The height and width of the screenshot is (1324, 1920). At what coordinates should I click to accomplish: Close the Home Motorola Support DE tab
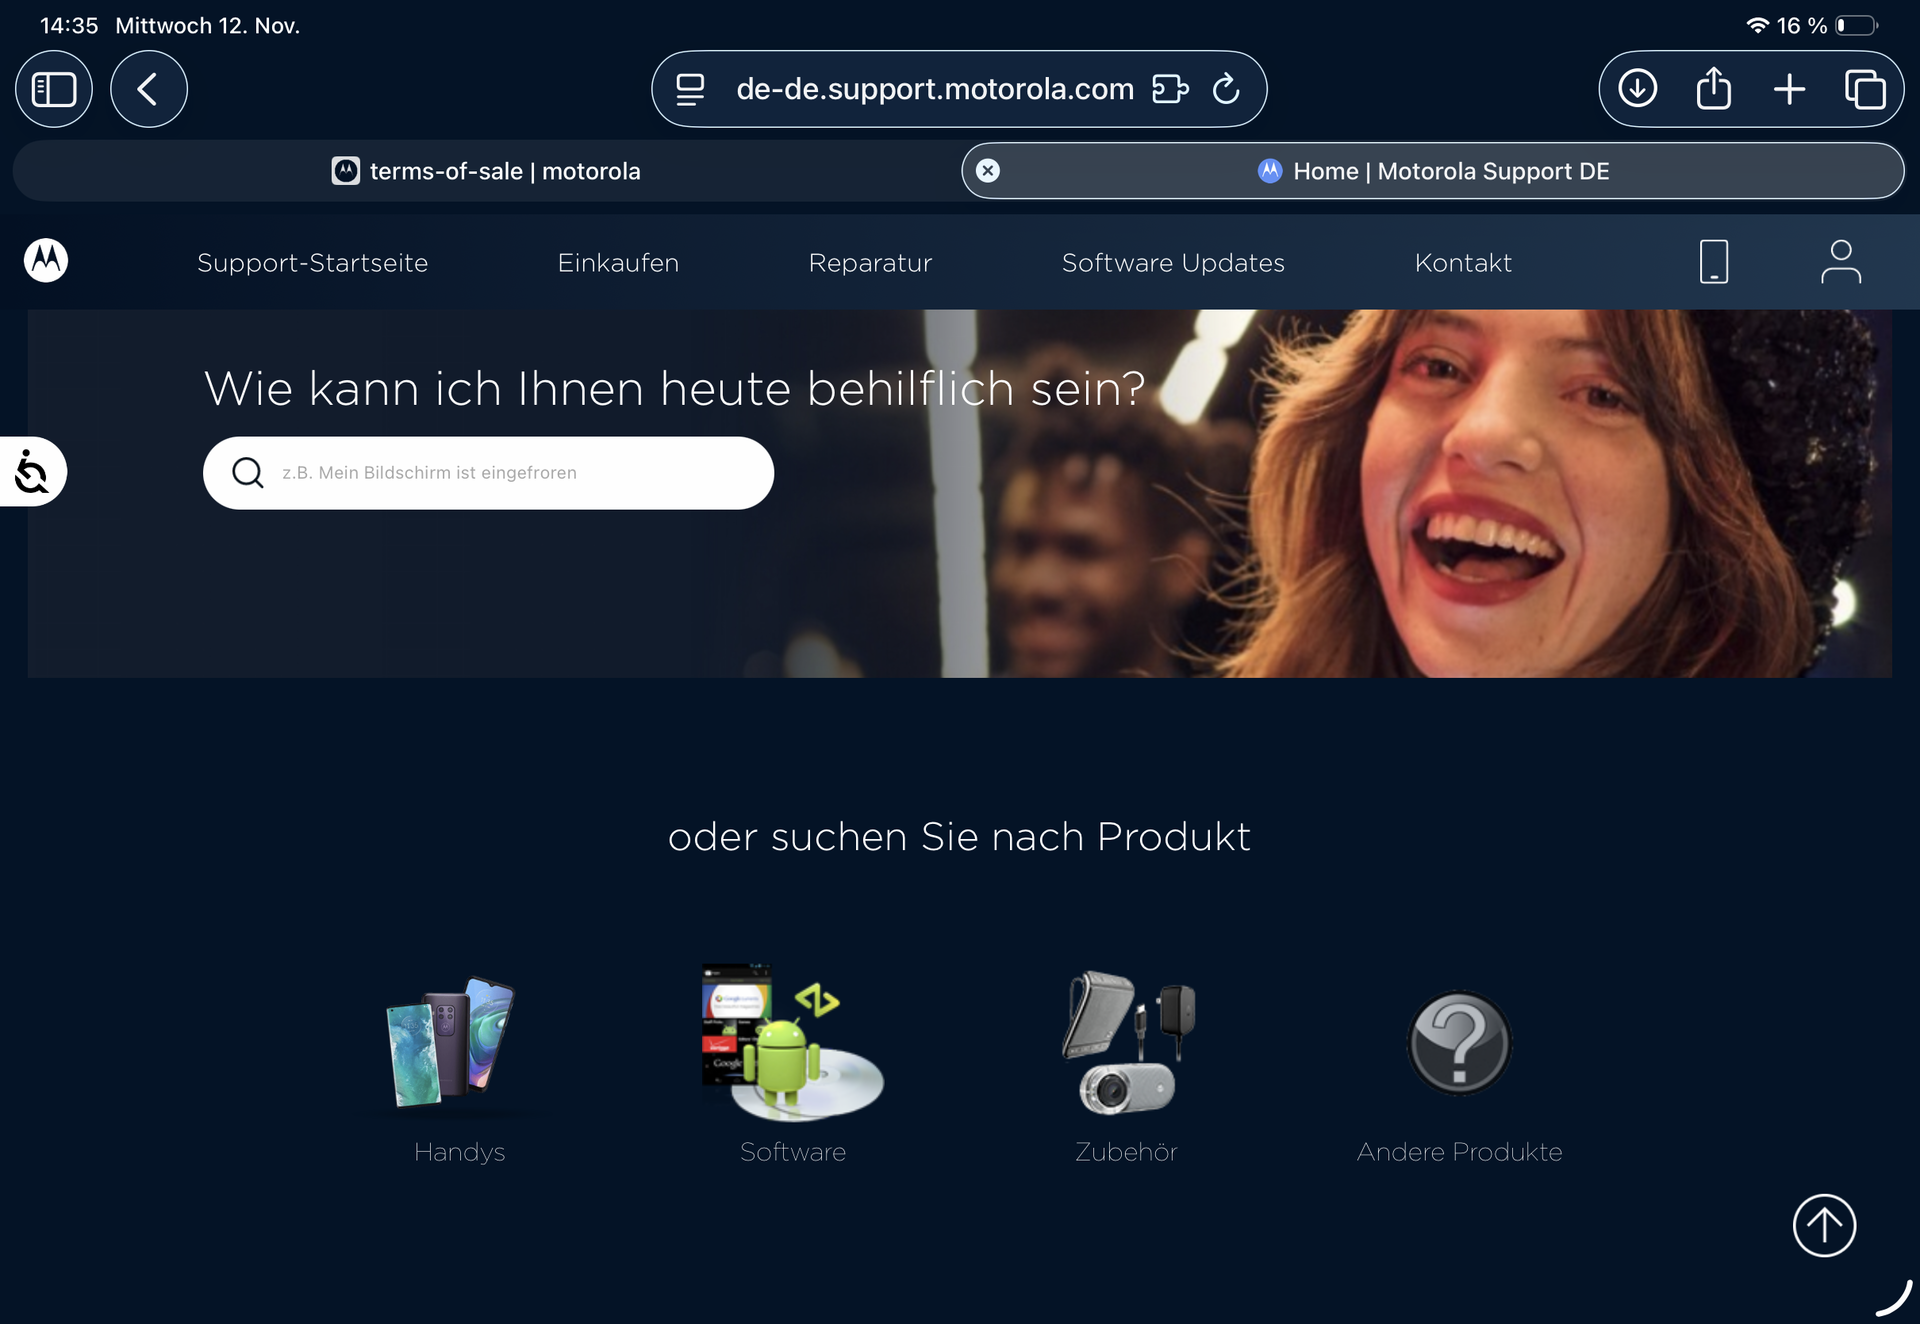987,171
